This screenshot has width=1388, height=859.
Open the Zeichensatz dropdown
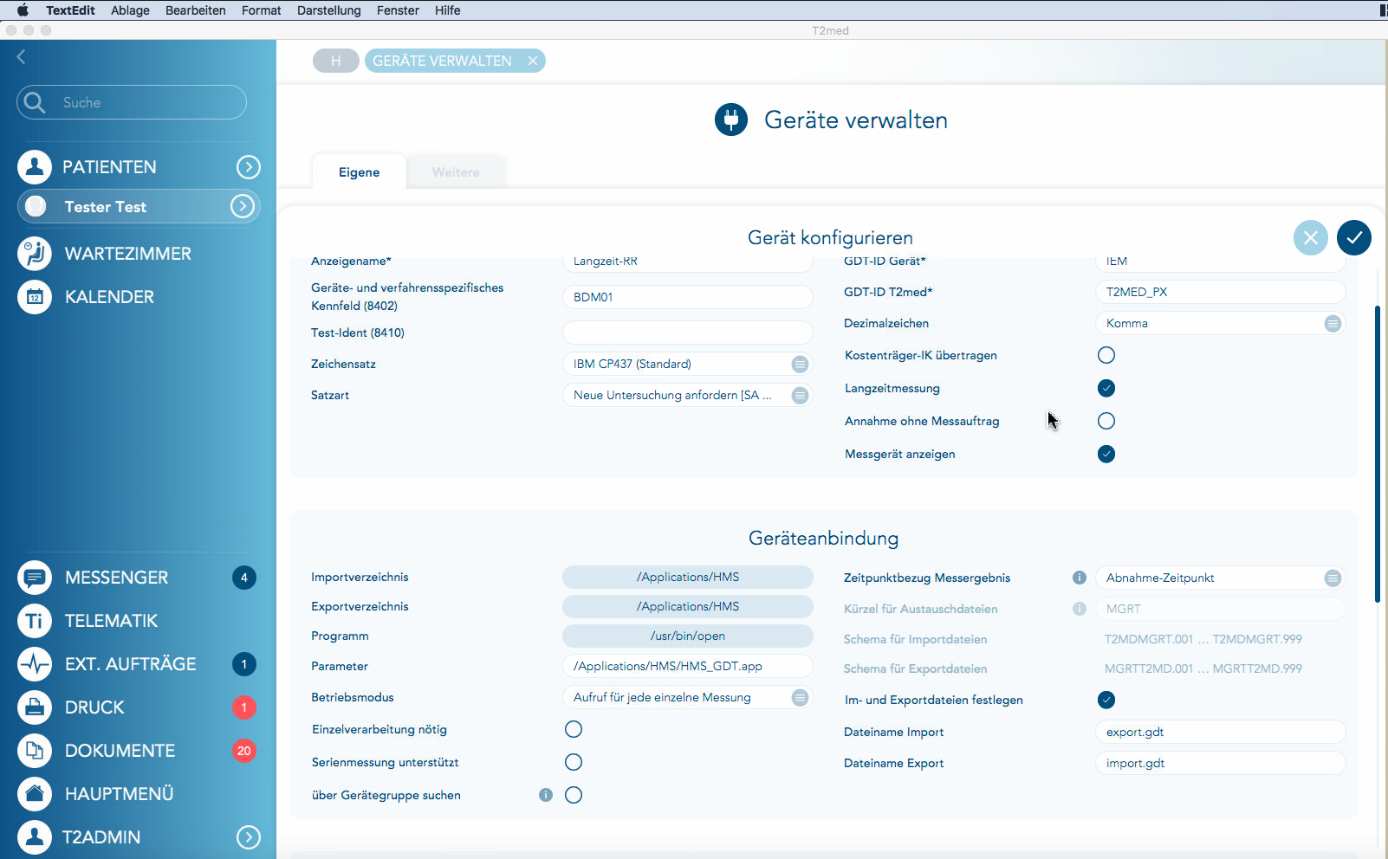(688, 364)
